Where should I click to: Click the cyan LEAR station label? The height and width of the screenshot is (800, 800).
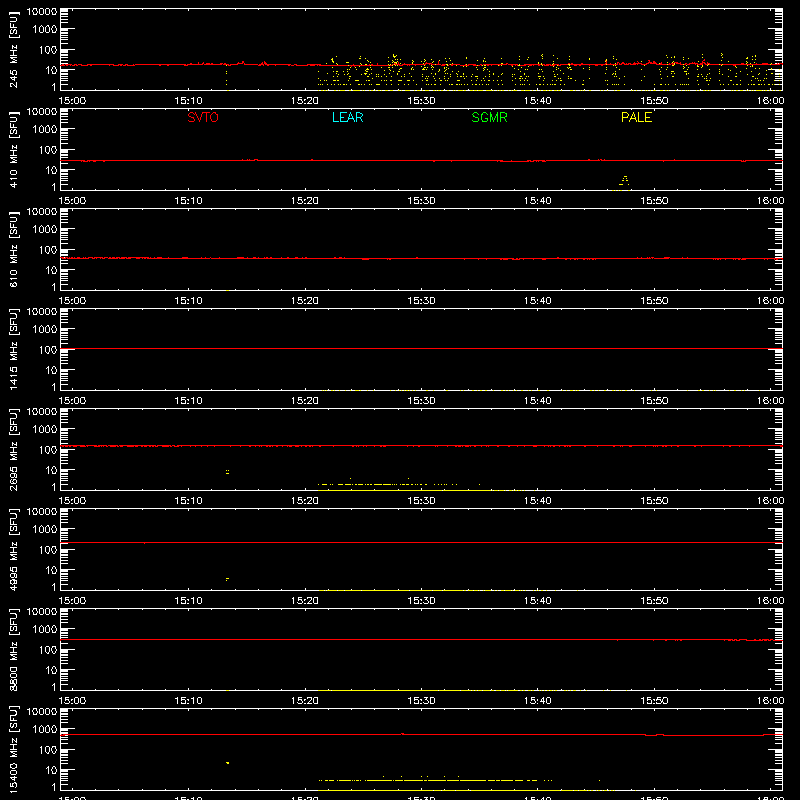(347, 117)
